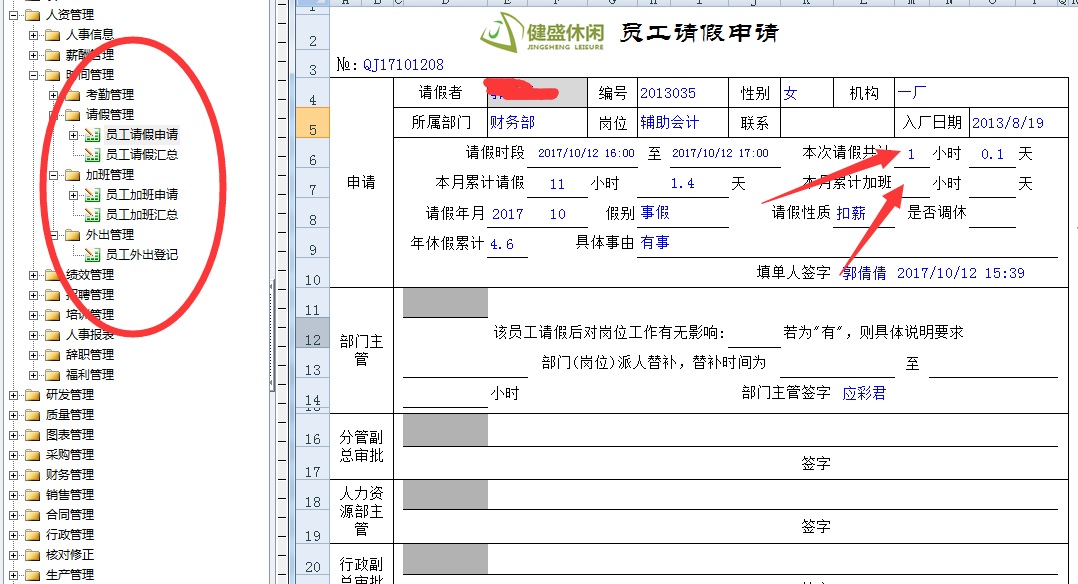Expand the 研发管理 tree node

coord(14,395)
